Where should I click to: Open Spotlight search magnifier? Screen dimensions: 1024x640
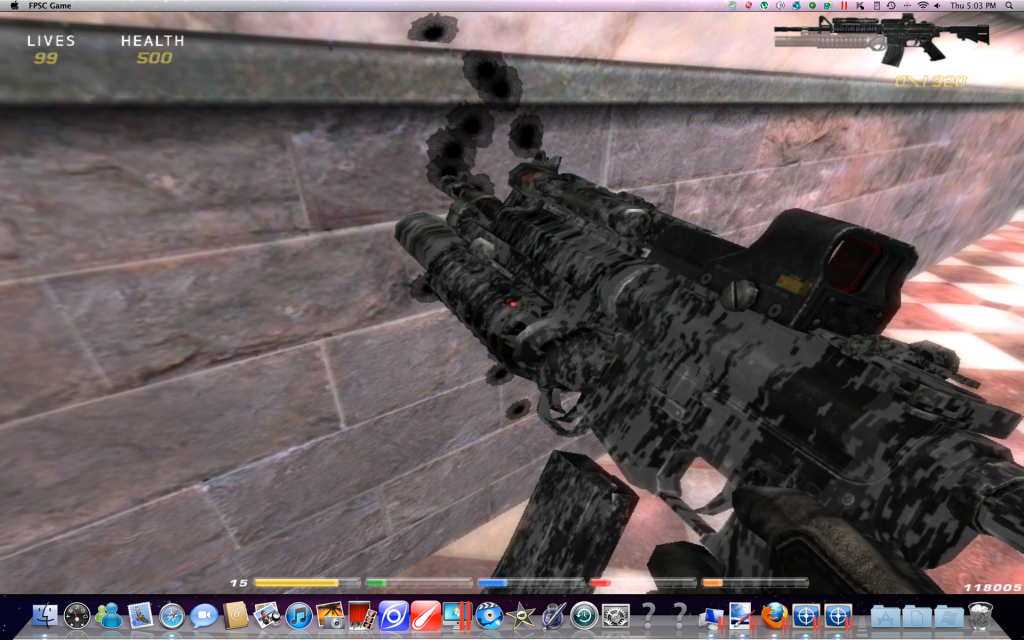(1010, 5)
